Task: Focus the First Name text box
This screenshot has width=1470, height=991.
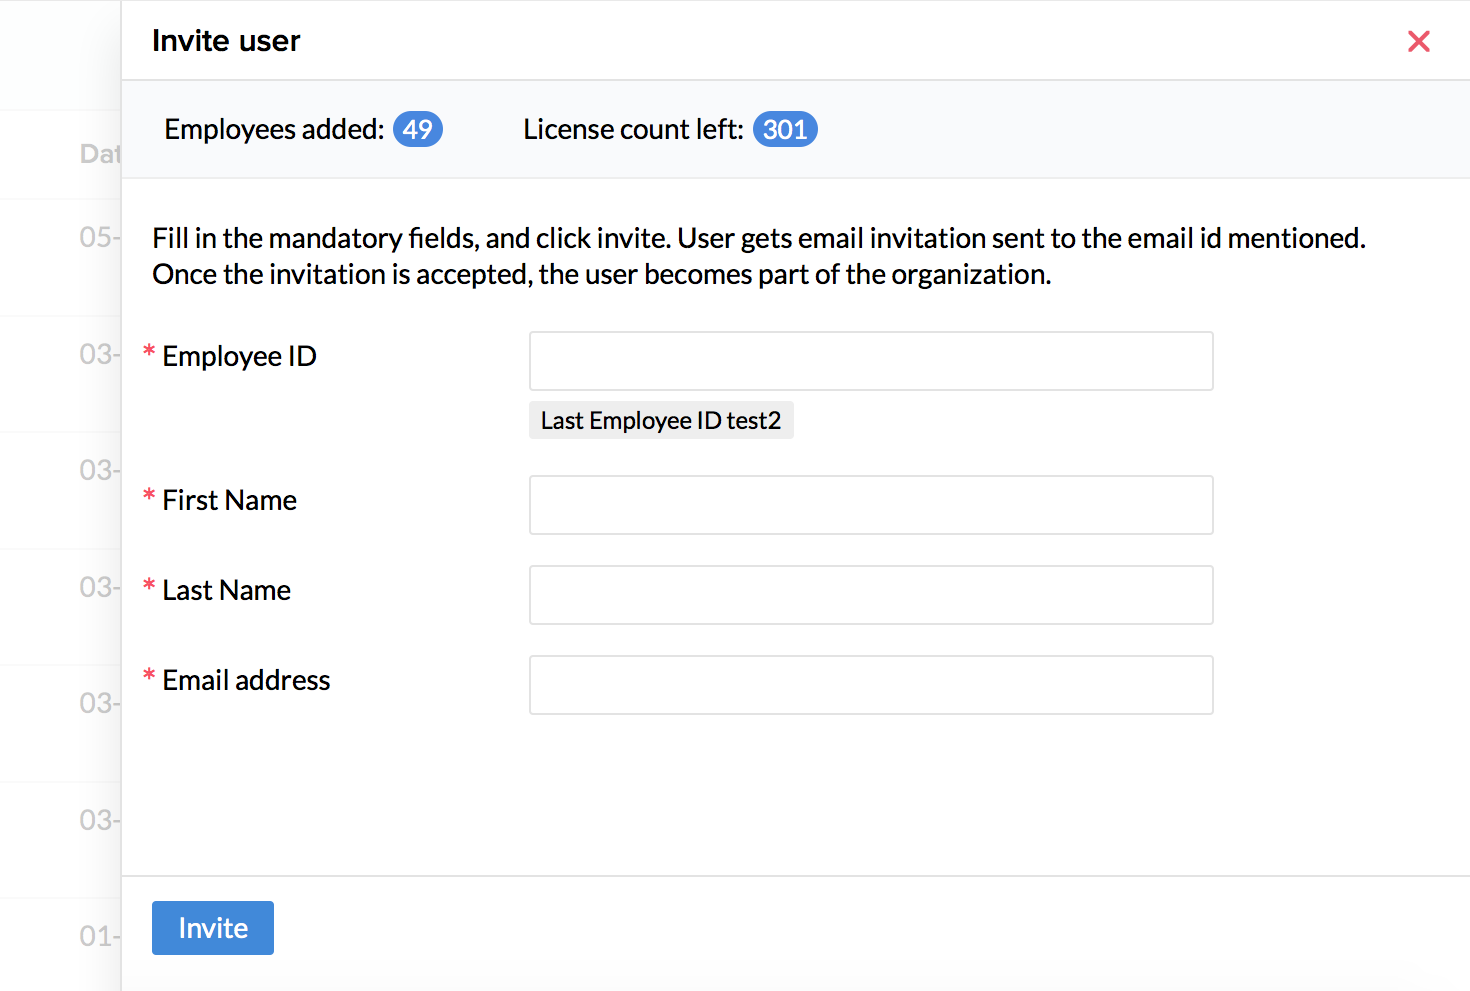Action: (870, 505)
